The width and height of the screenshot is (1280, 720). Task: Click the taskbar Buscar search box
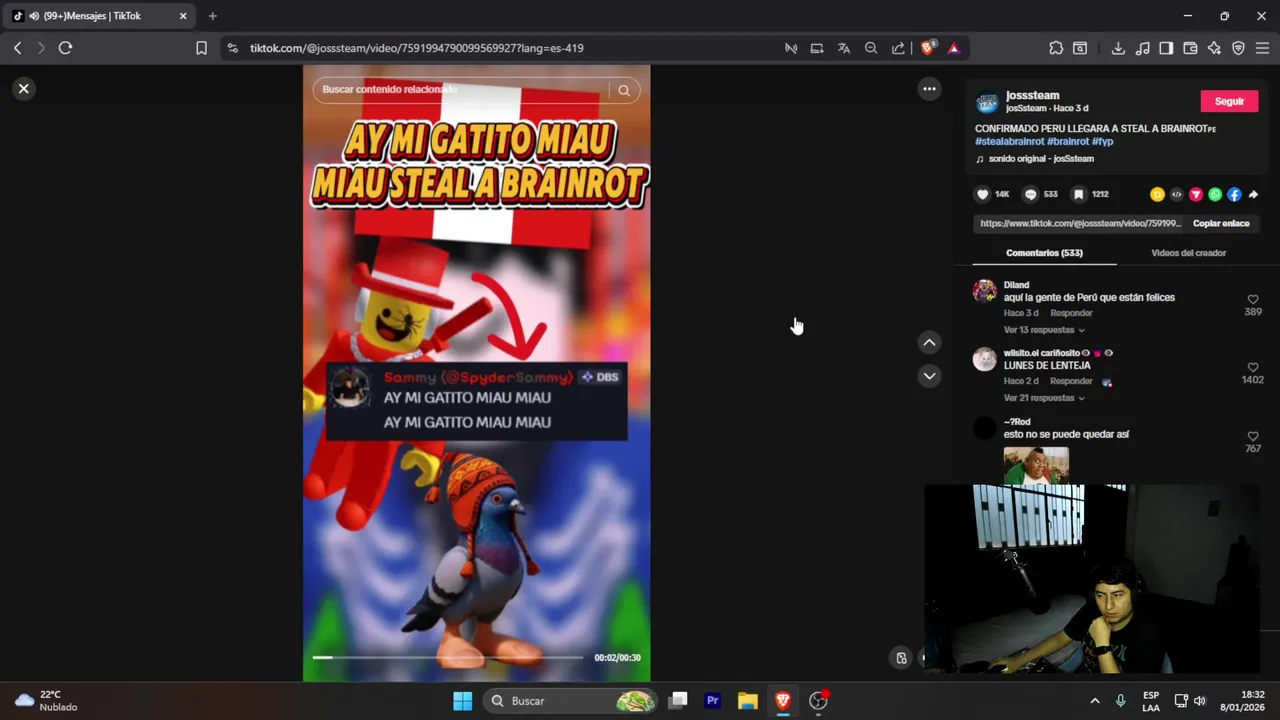tap(570, 701)
